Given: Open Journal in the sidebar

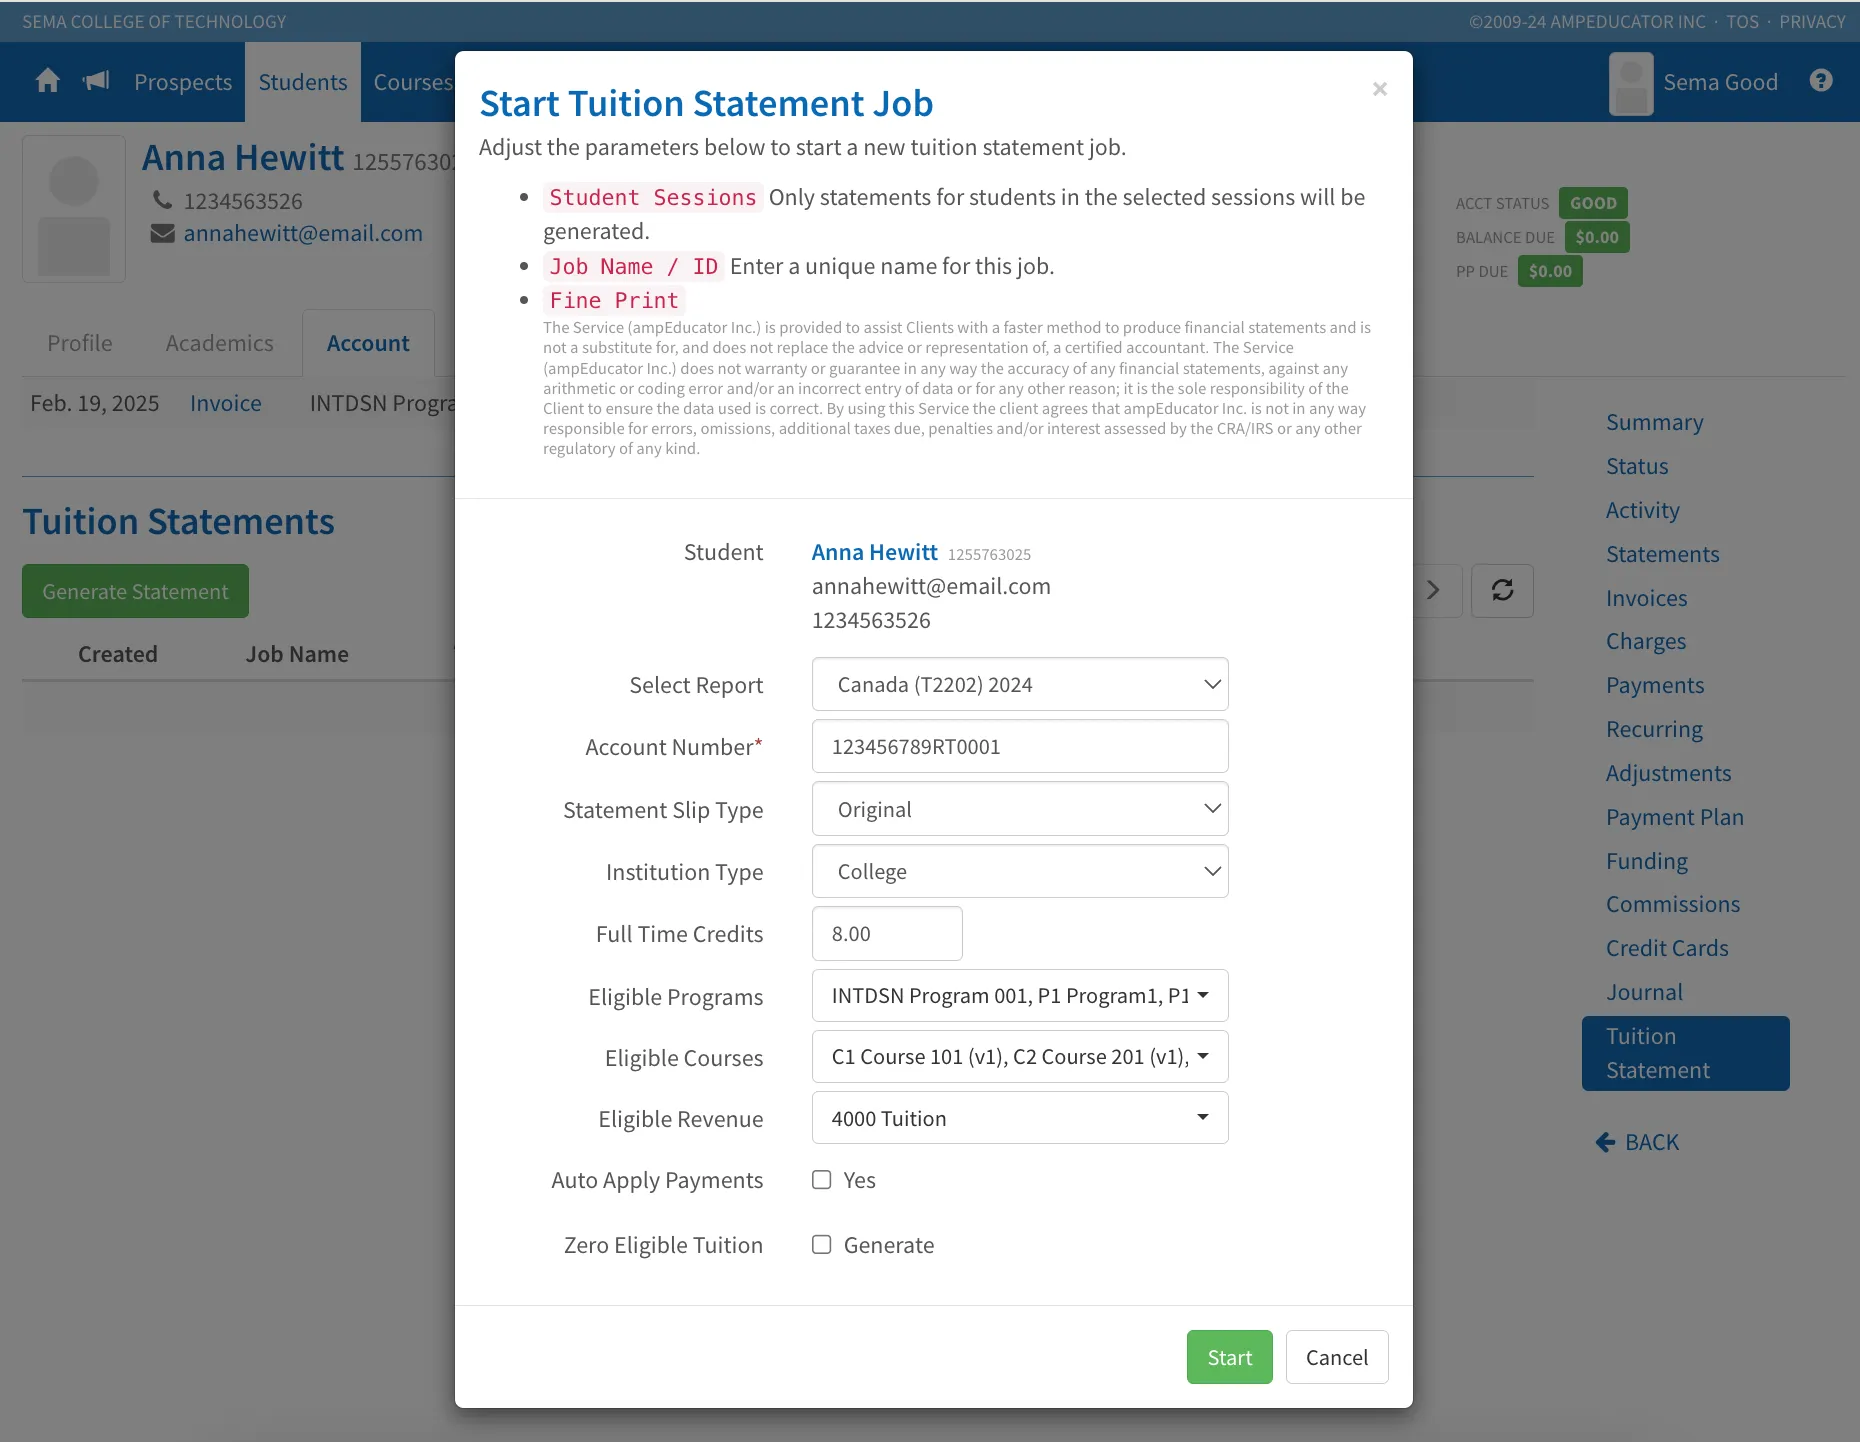Looking at the screenshot, I should [1644, 992].
